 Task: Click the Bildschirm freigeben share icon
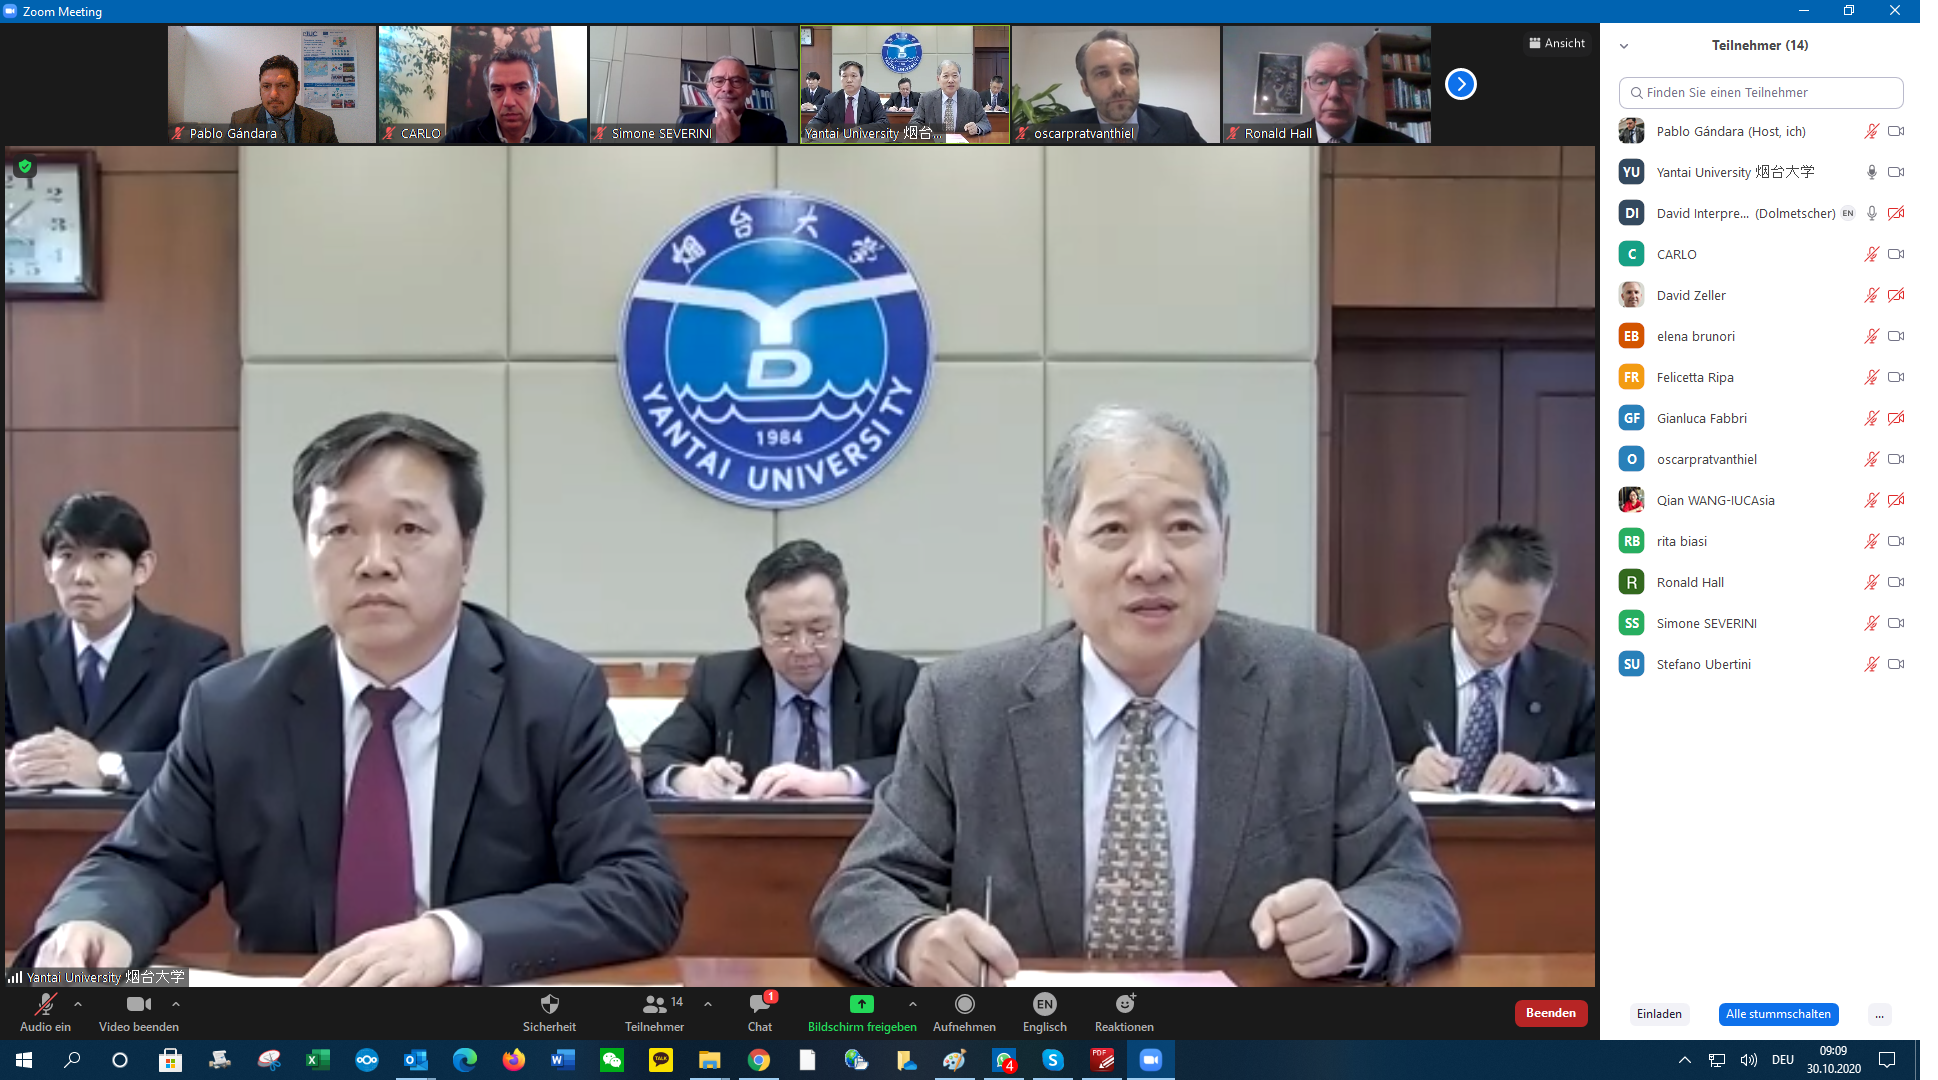861,1004
